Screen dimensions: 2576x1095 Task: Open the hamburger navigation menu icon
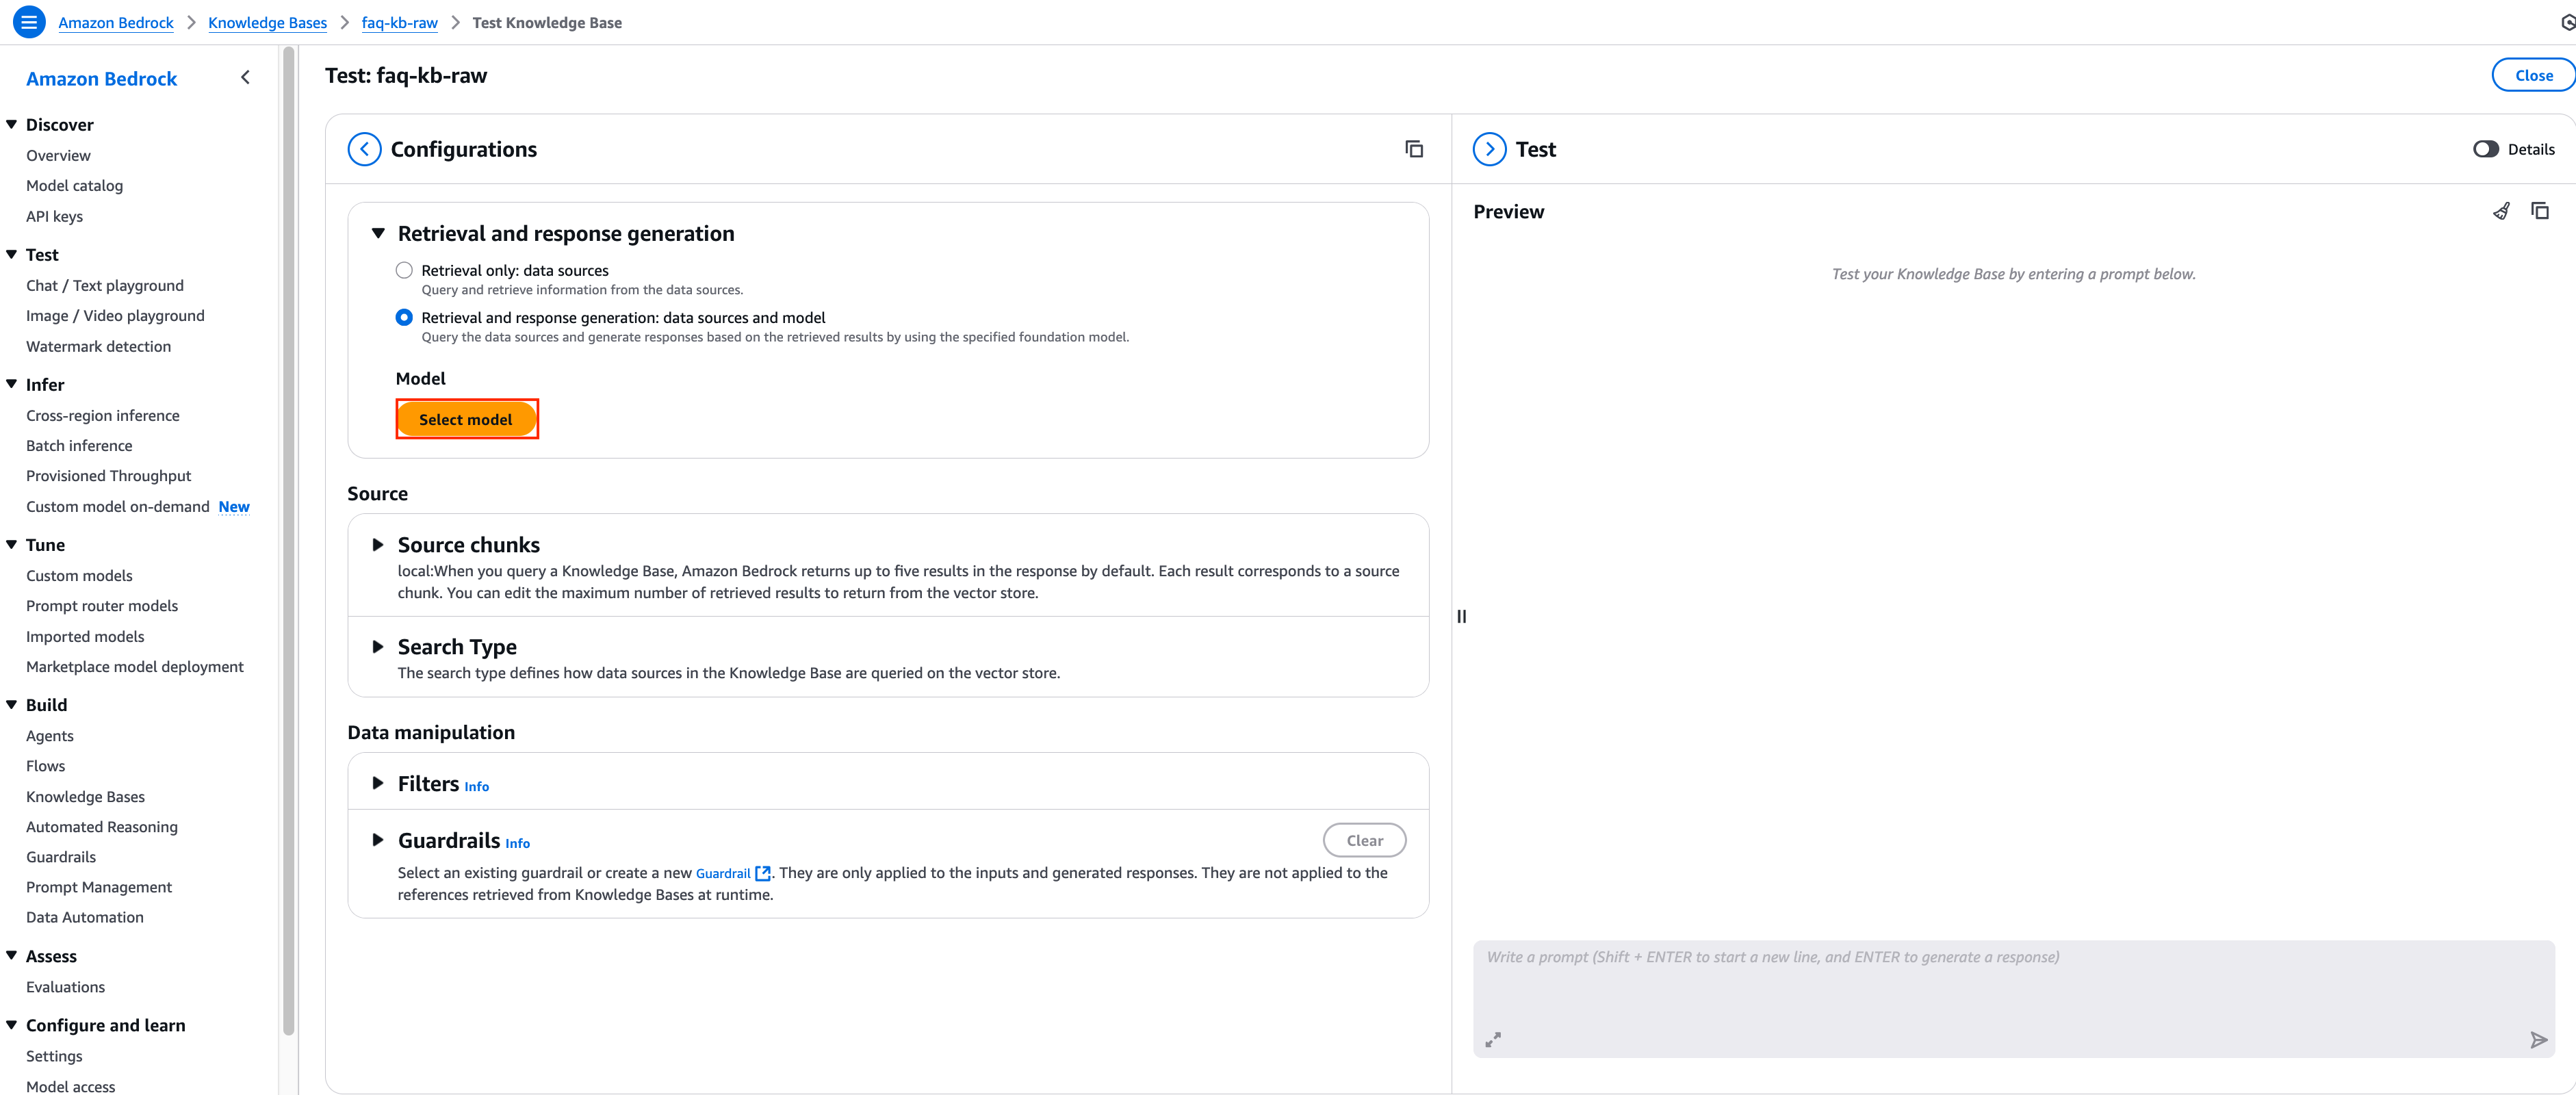(29, 22)
